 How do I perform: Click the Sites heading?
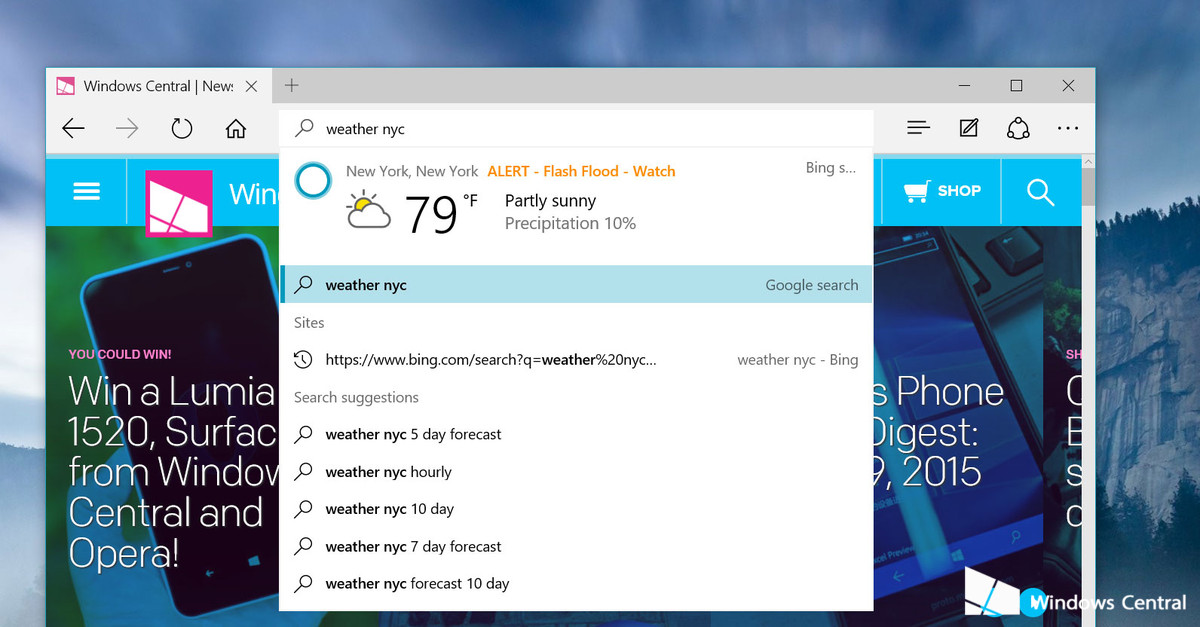(309, 323)
